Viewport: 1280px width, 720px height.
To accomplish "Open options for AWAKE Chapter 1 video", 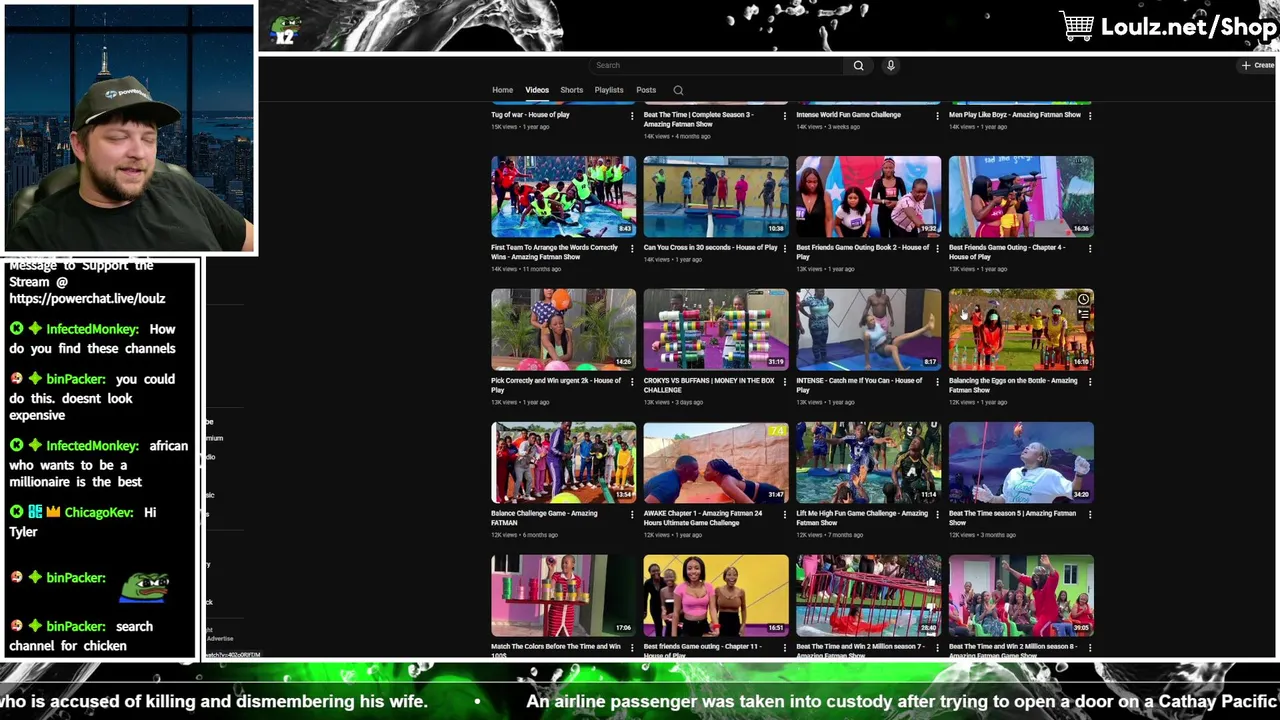I will tap(785, 515).
